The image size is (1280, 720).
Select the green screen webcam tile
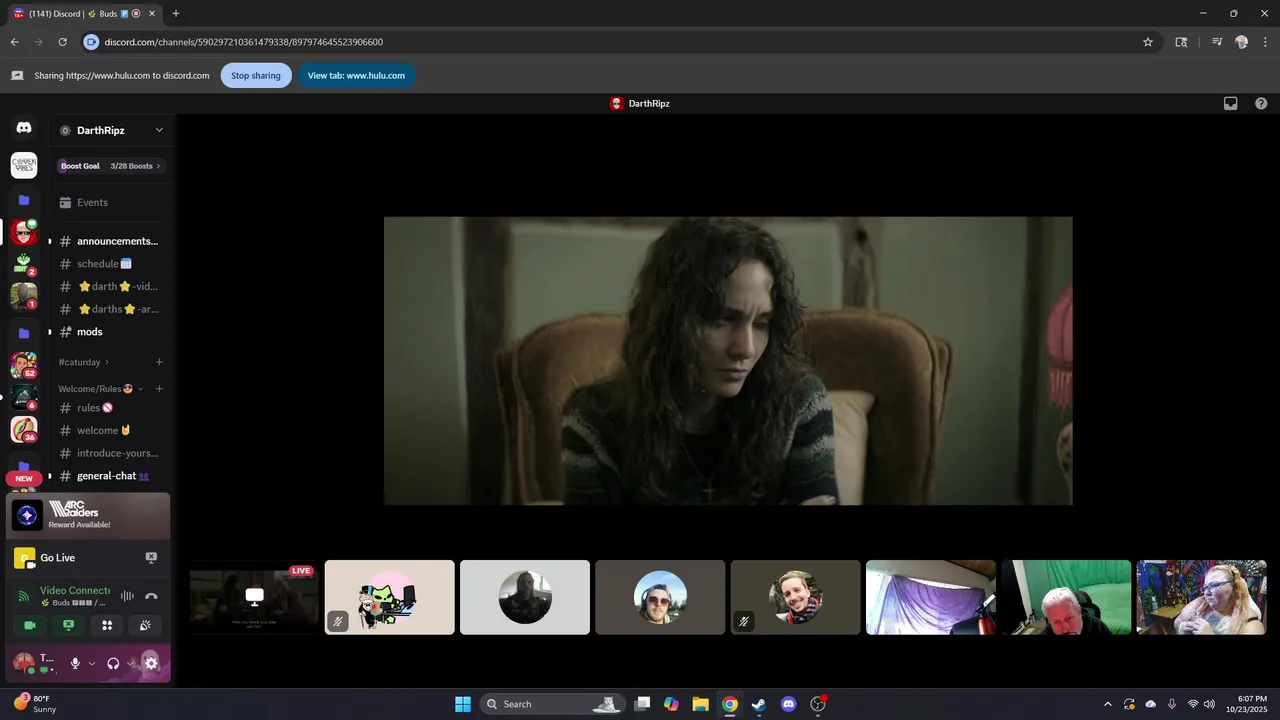click(1066, 597)
